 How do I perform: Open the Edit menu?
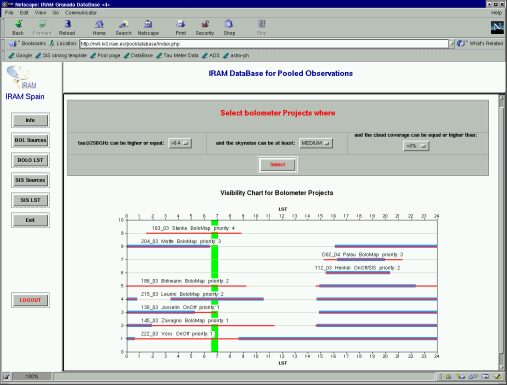pos(24,13)
